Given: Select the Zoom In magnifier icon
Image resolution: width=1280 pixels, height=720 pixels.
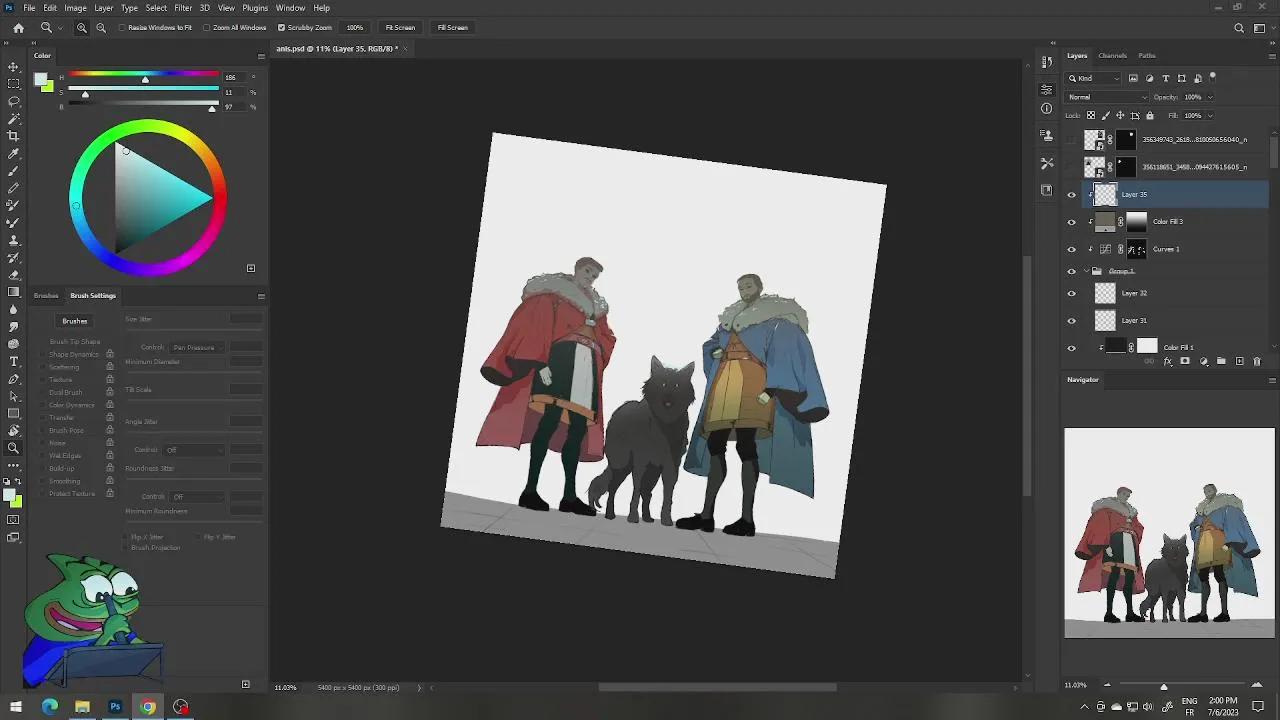Looking at the screenshot, I should (82, 28).
